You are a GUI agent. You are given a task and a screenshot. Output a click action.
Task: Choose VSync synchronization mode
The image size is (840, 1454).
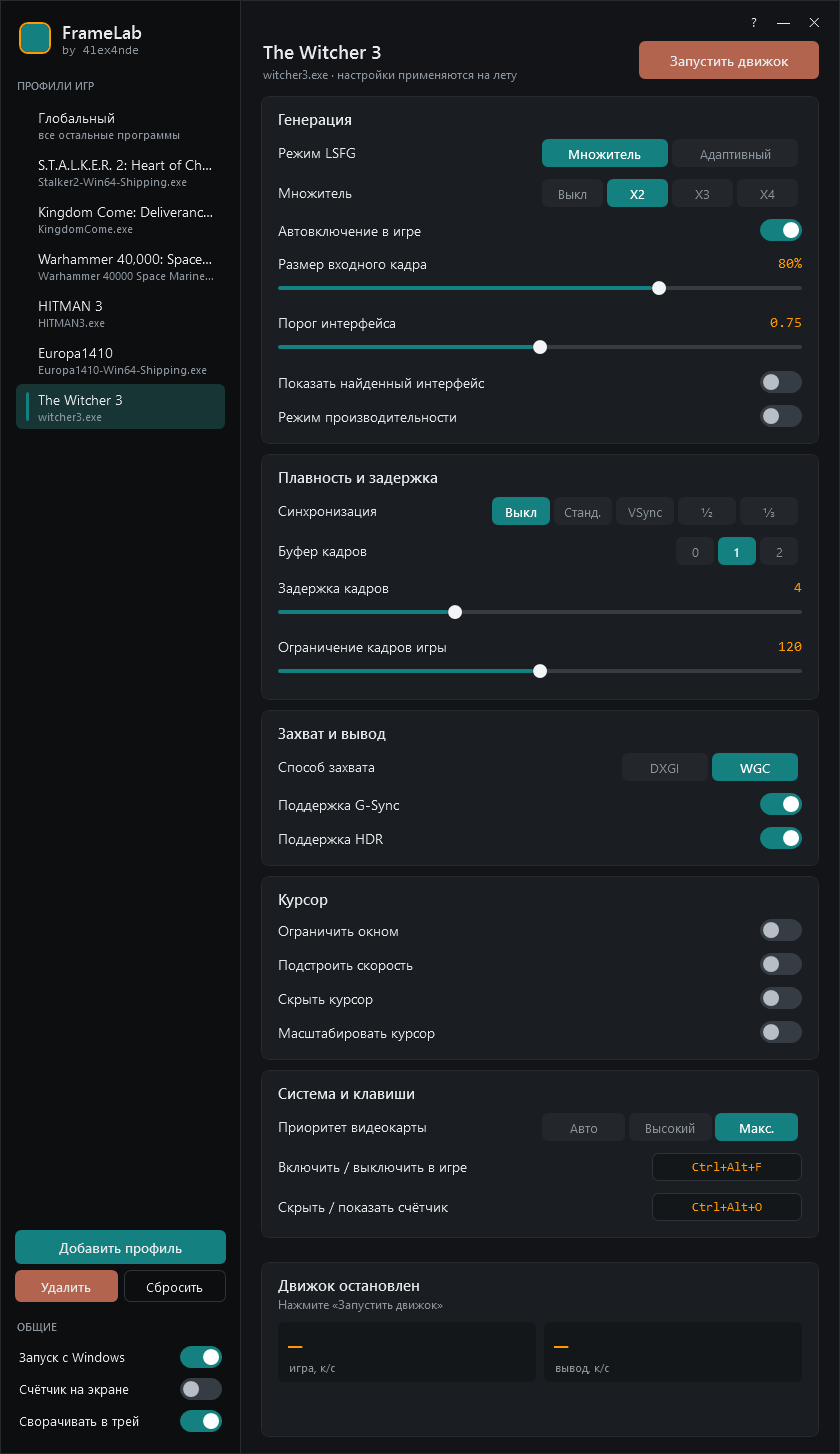(645, 512)
